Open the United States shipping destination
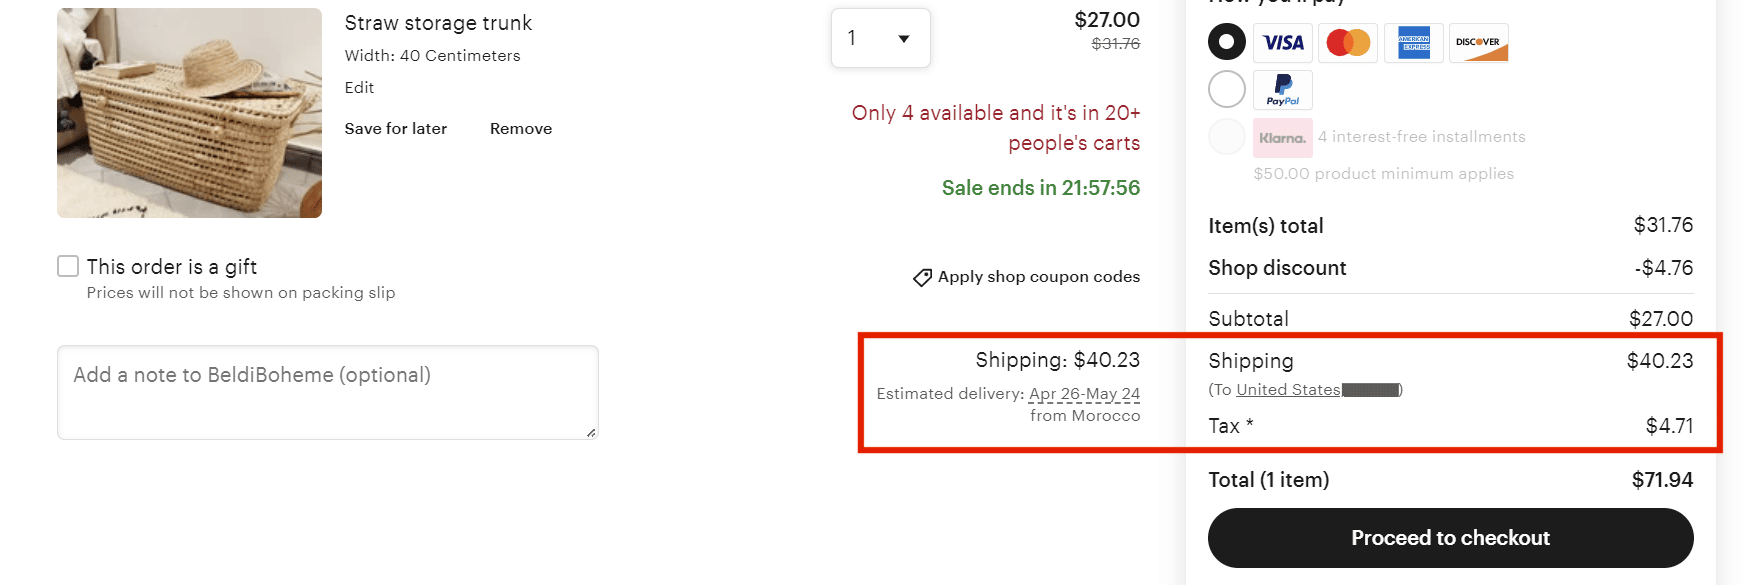The height and width of the screenshot is (585, 1762). point(1289,389)
